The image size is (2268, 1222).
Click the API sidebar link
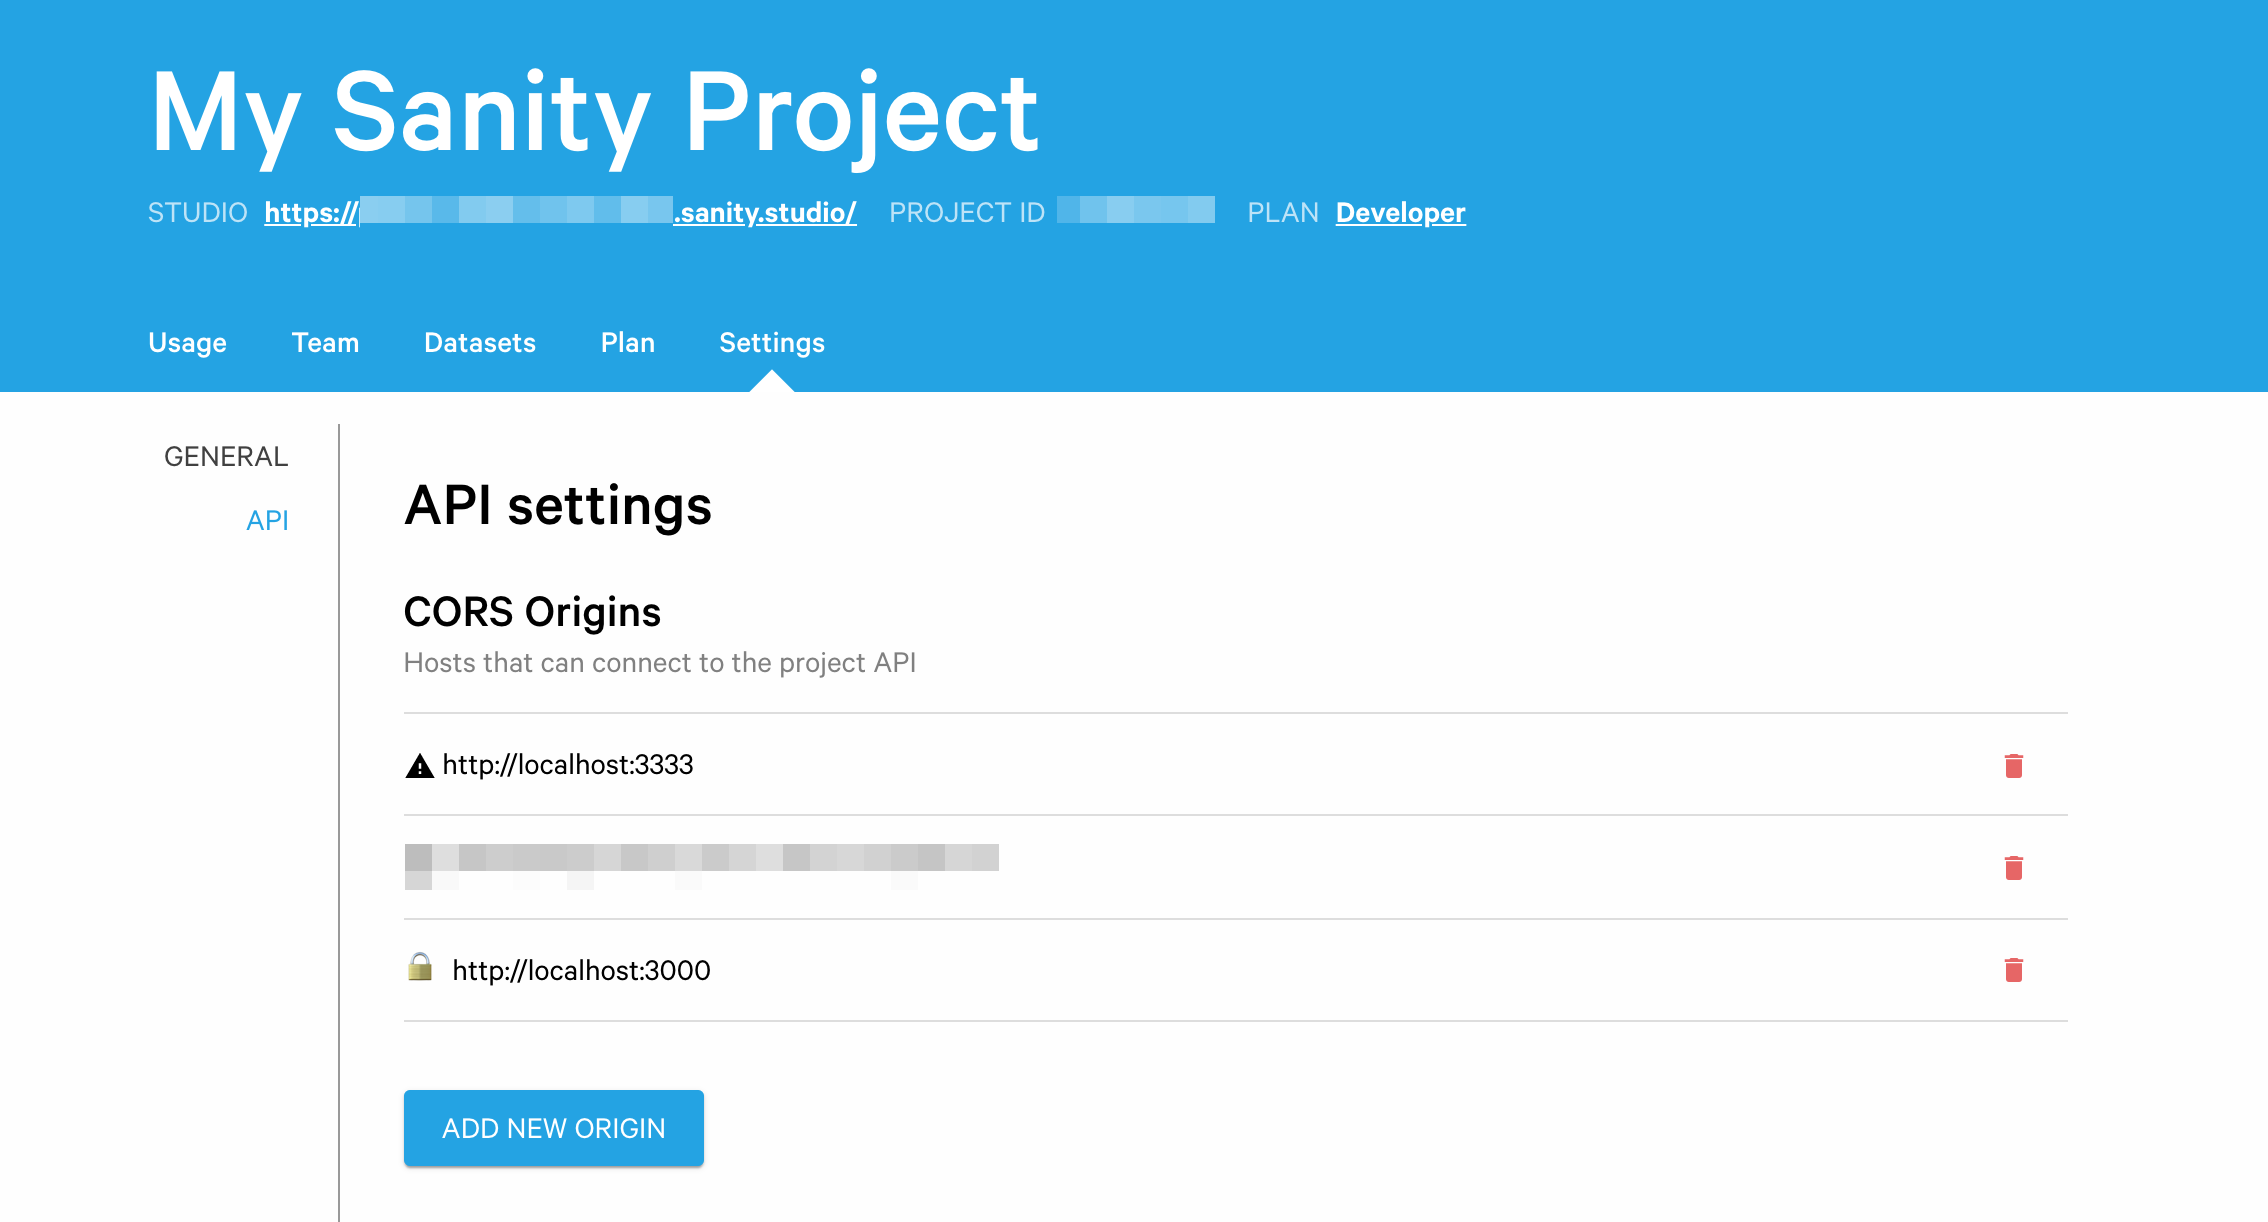point(268,521)
